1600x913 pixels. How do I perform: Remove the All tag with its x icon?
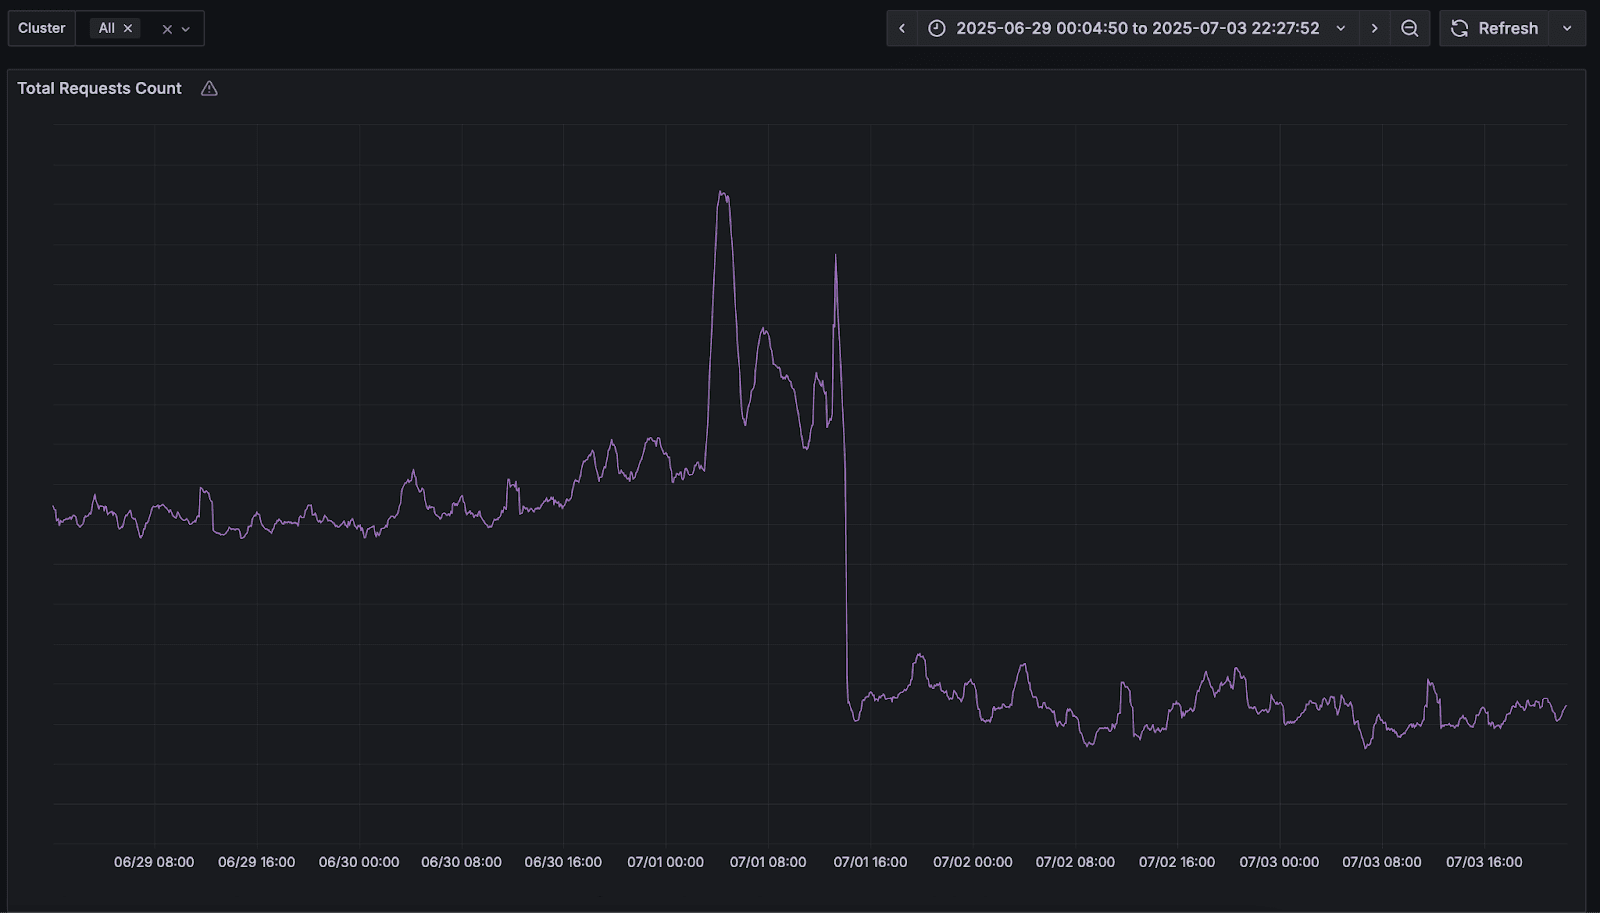128,28
